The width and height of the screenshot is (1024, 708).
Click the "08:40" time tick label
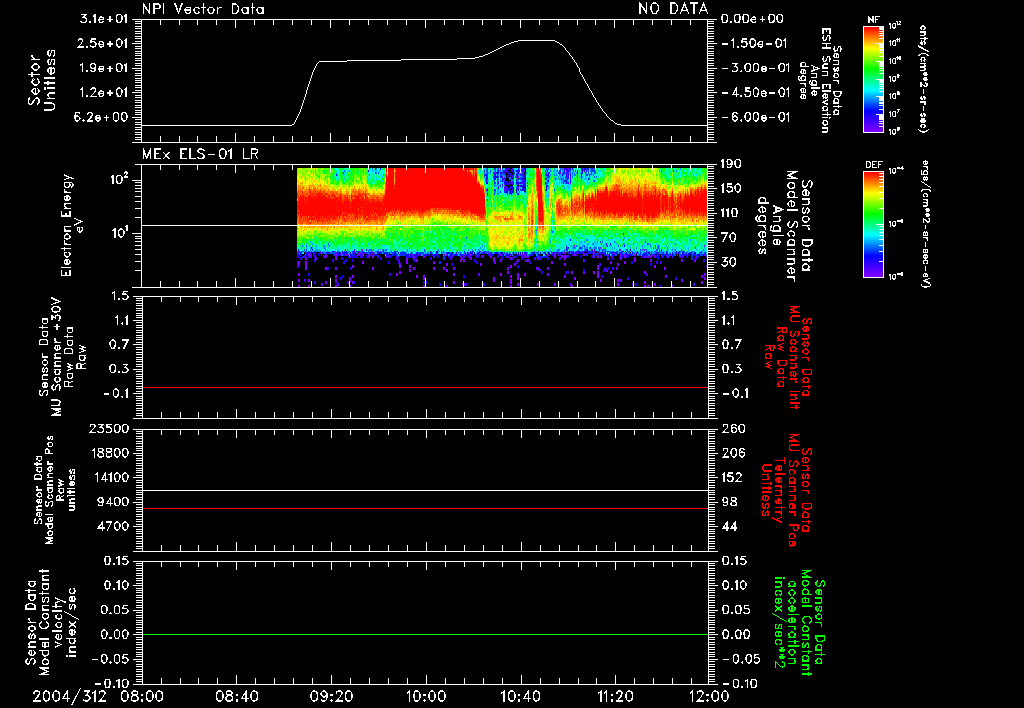[x=236, y=696]
